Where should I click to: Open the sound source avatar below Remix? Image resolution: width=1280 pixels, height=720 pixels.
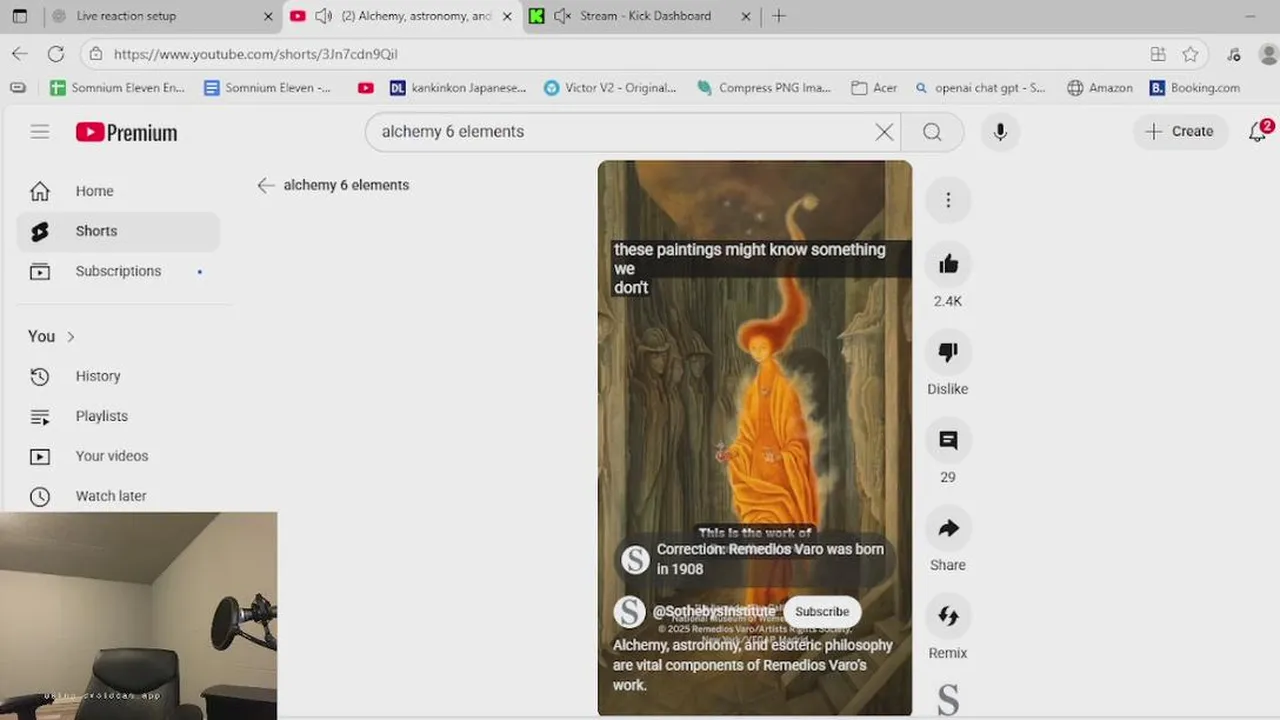(948, 700)
